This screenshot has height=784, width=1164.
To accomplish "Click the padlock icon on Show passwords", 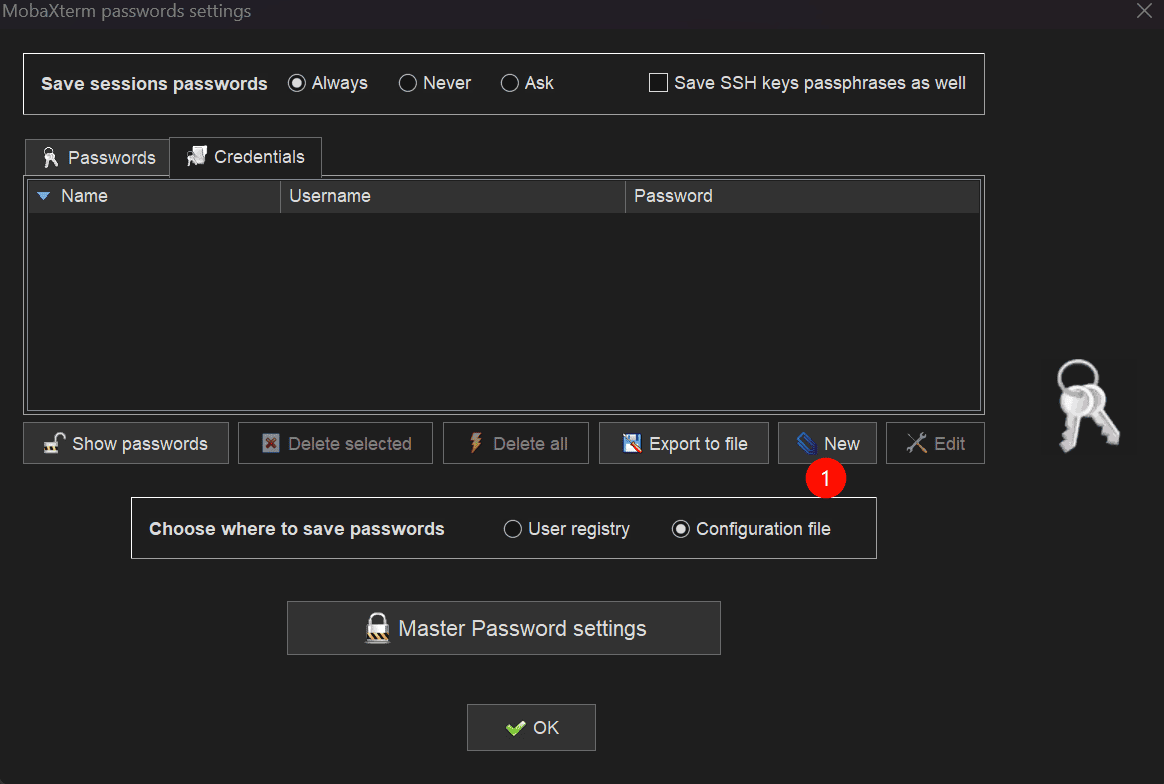I will pos(55,443).
